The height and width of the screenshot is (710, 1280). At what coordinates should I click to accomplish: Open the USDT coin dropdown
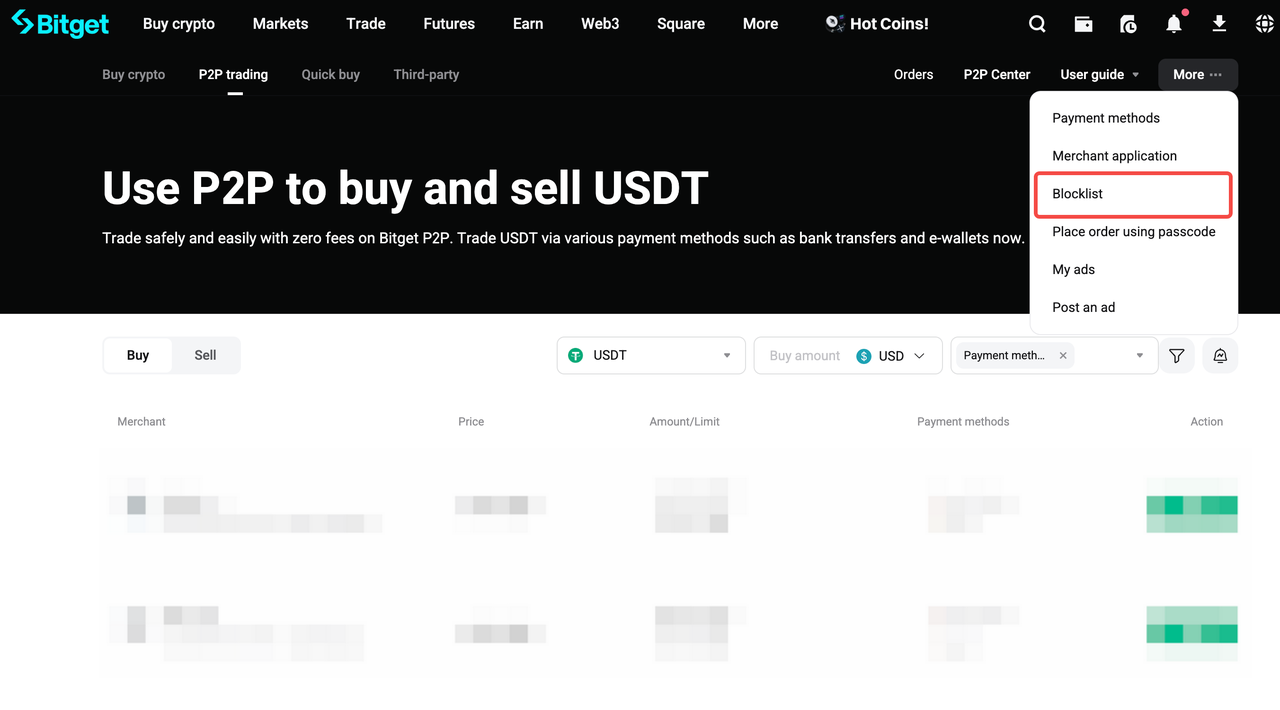coord(651,355)
